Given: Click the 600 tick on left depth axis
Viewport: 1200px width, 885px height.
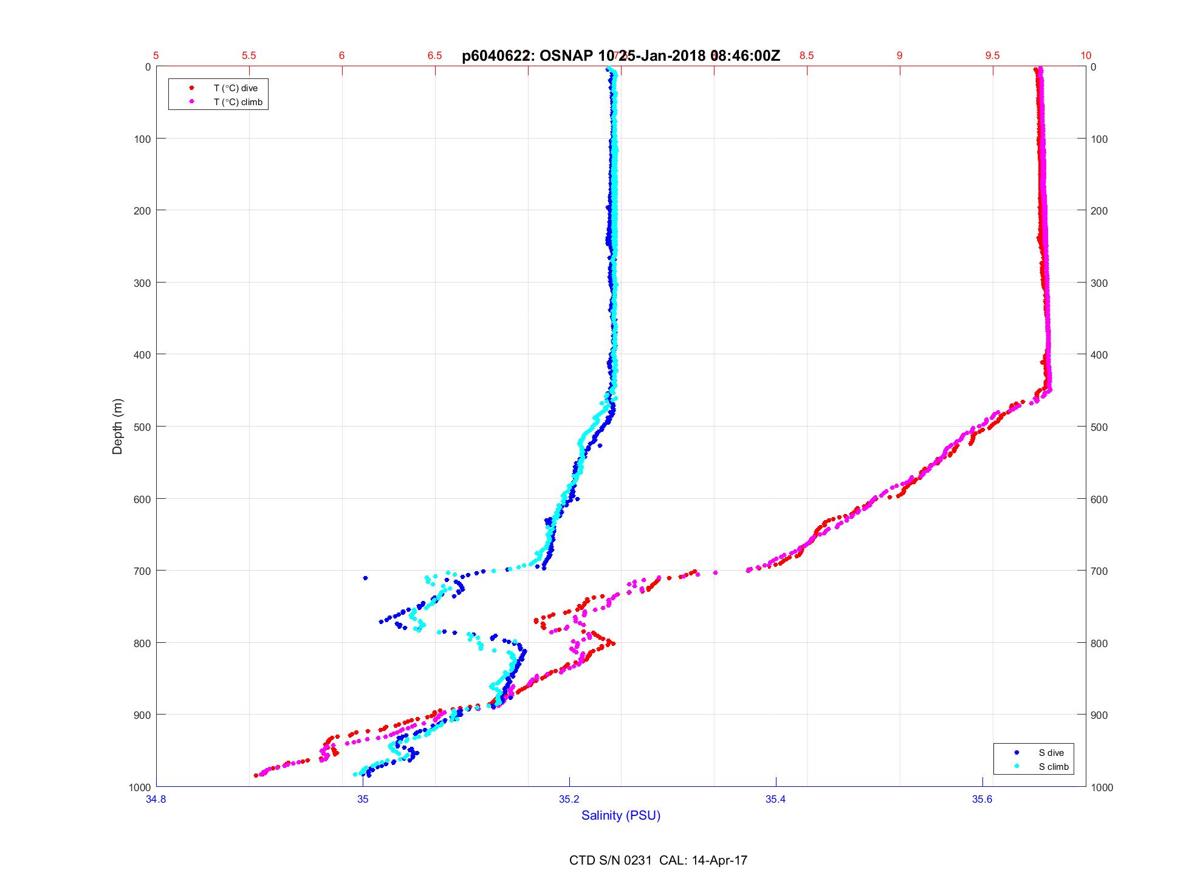Looking at the screenshot, I should click(141, 499).
